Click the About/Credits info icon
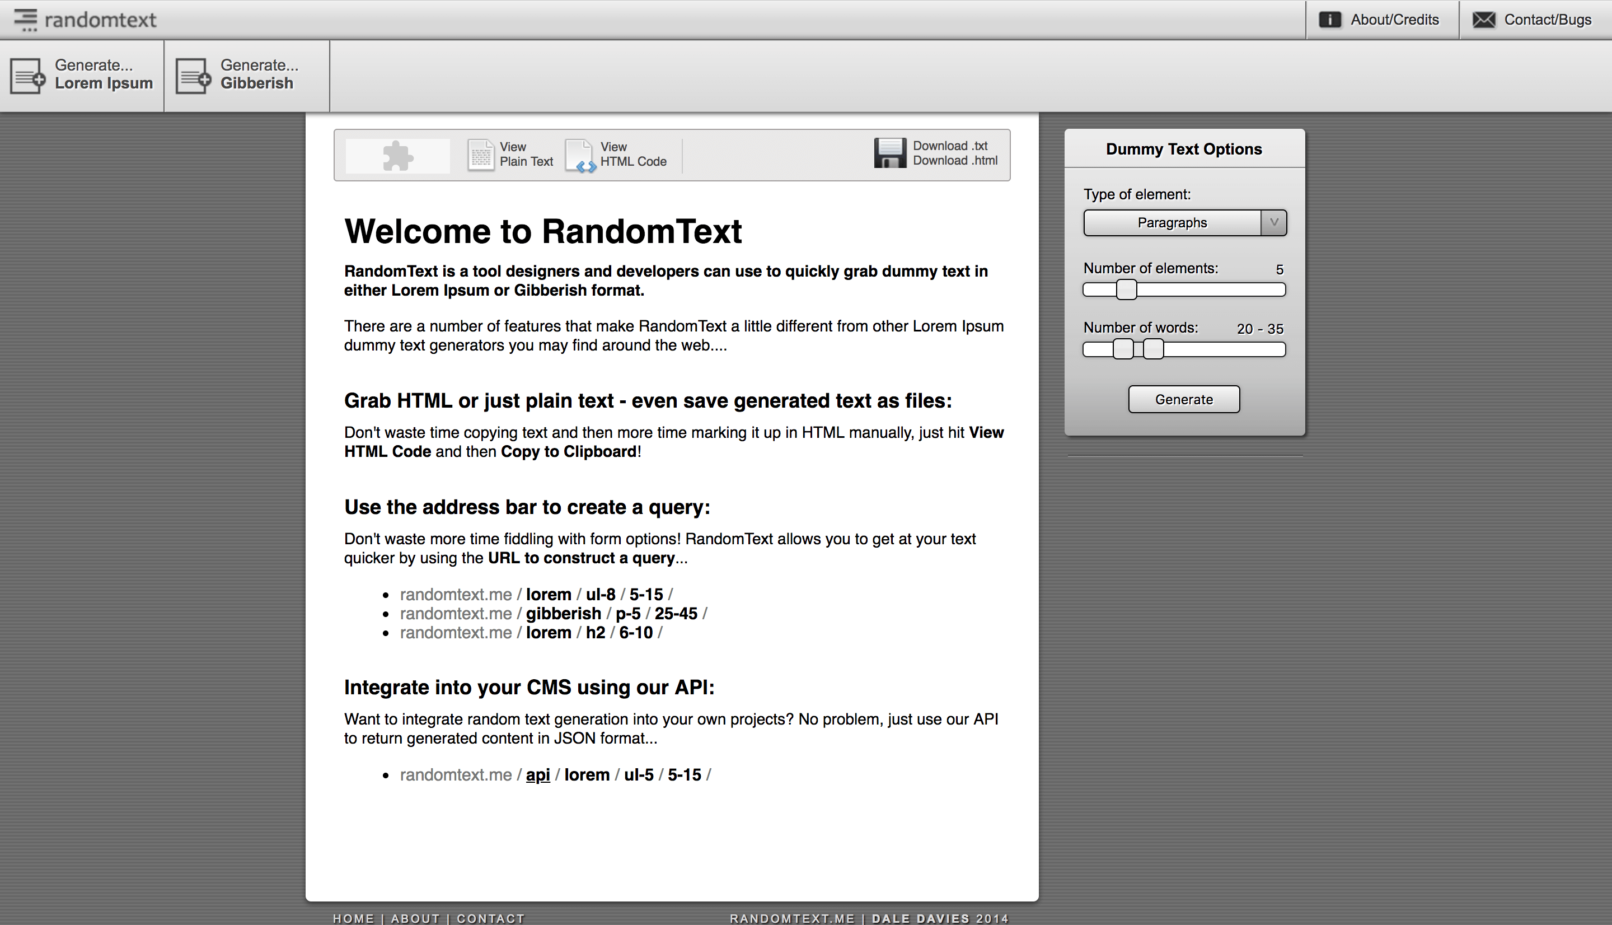 pos(1329,20)
